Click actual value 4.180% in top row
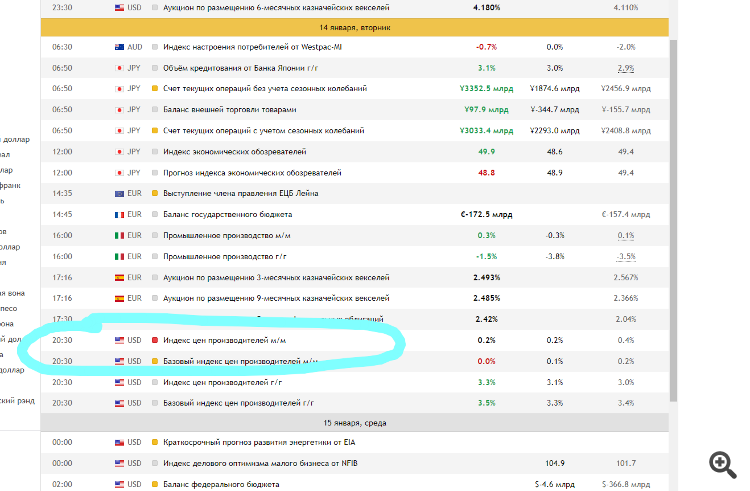Image resolution: width=750 pixels, height=491 pixels. (486, 8)
